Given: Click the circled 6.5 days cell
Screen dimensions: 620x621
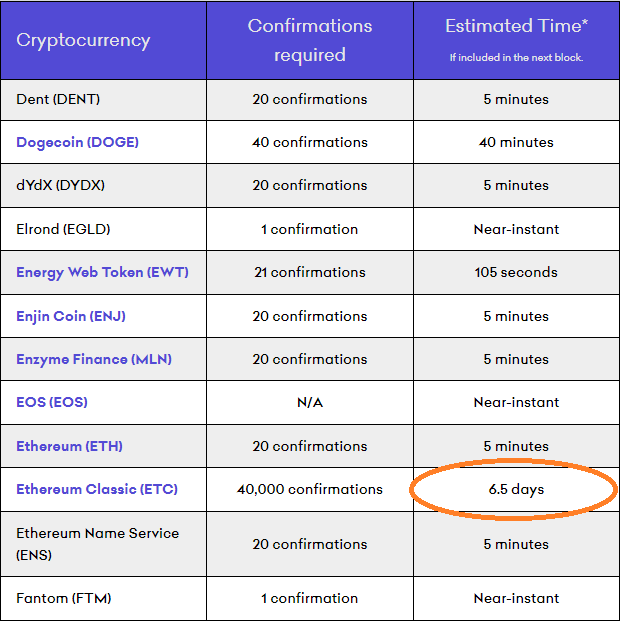Looking at the screenshot, I should point(516,490).
